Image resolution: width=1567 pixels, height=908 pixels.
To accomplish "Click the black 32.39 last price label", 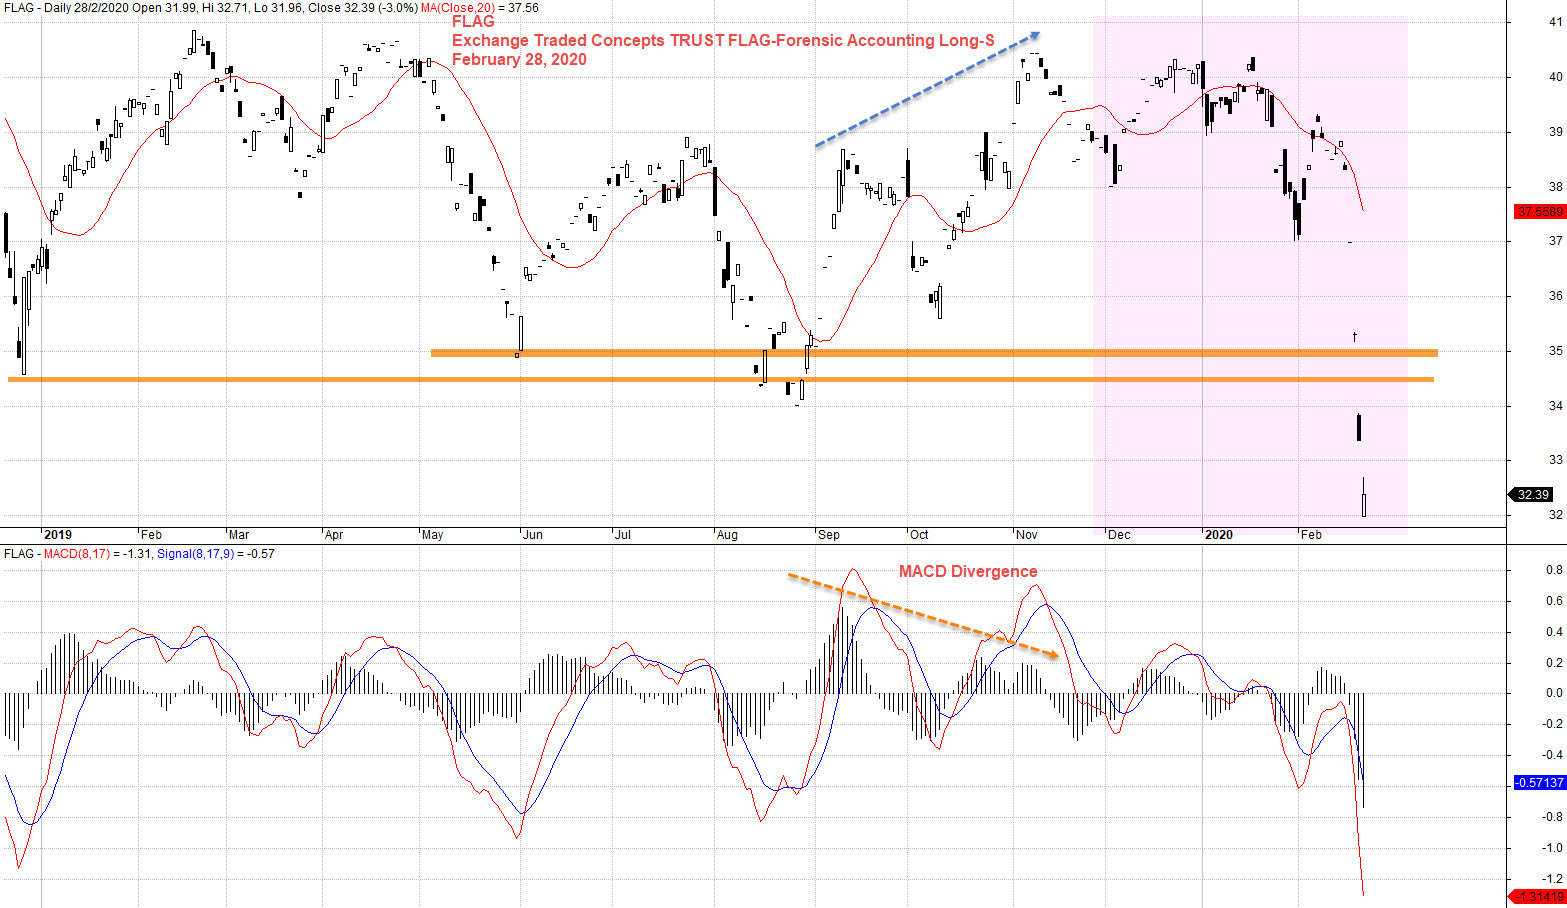I will click(1531, 494).
